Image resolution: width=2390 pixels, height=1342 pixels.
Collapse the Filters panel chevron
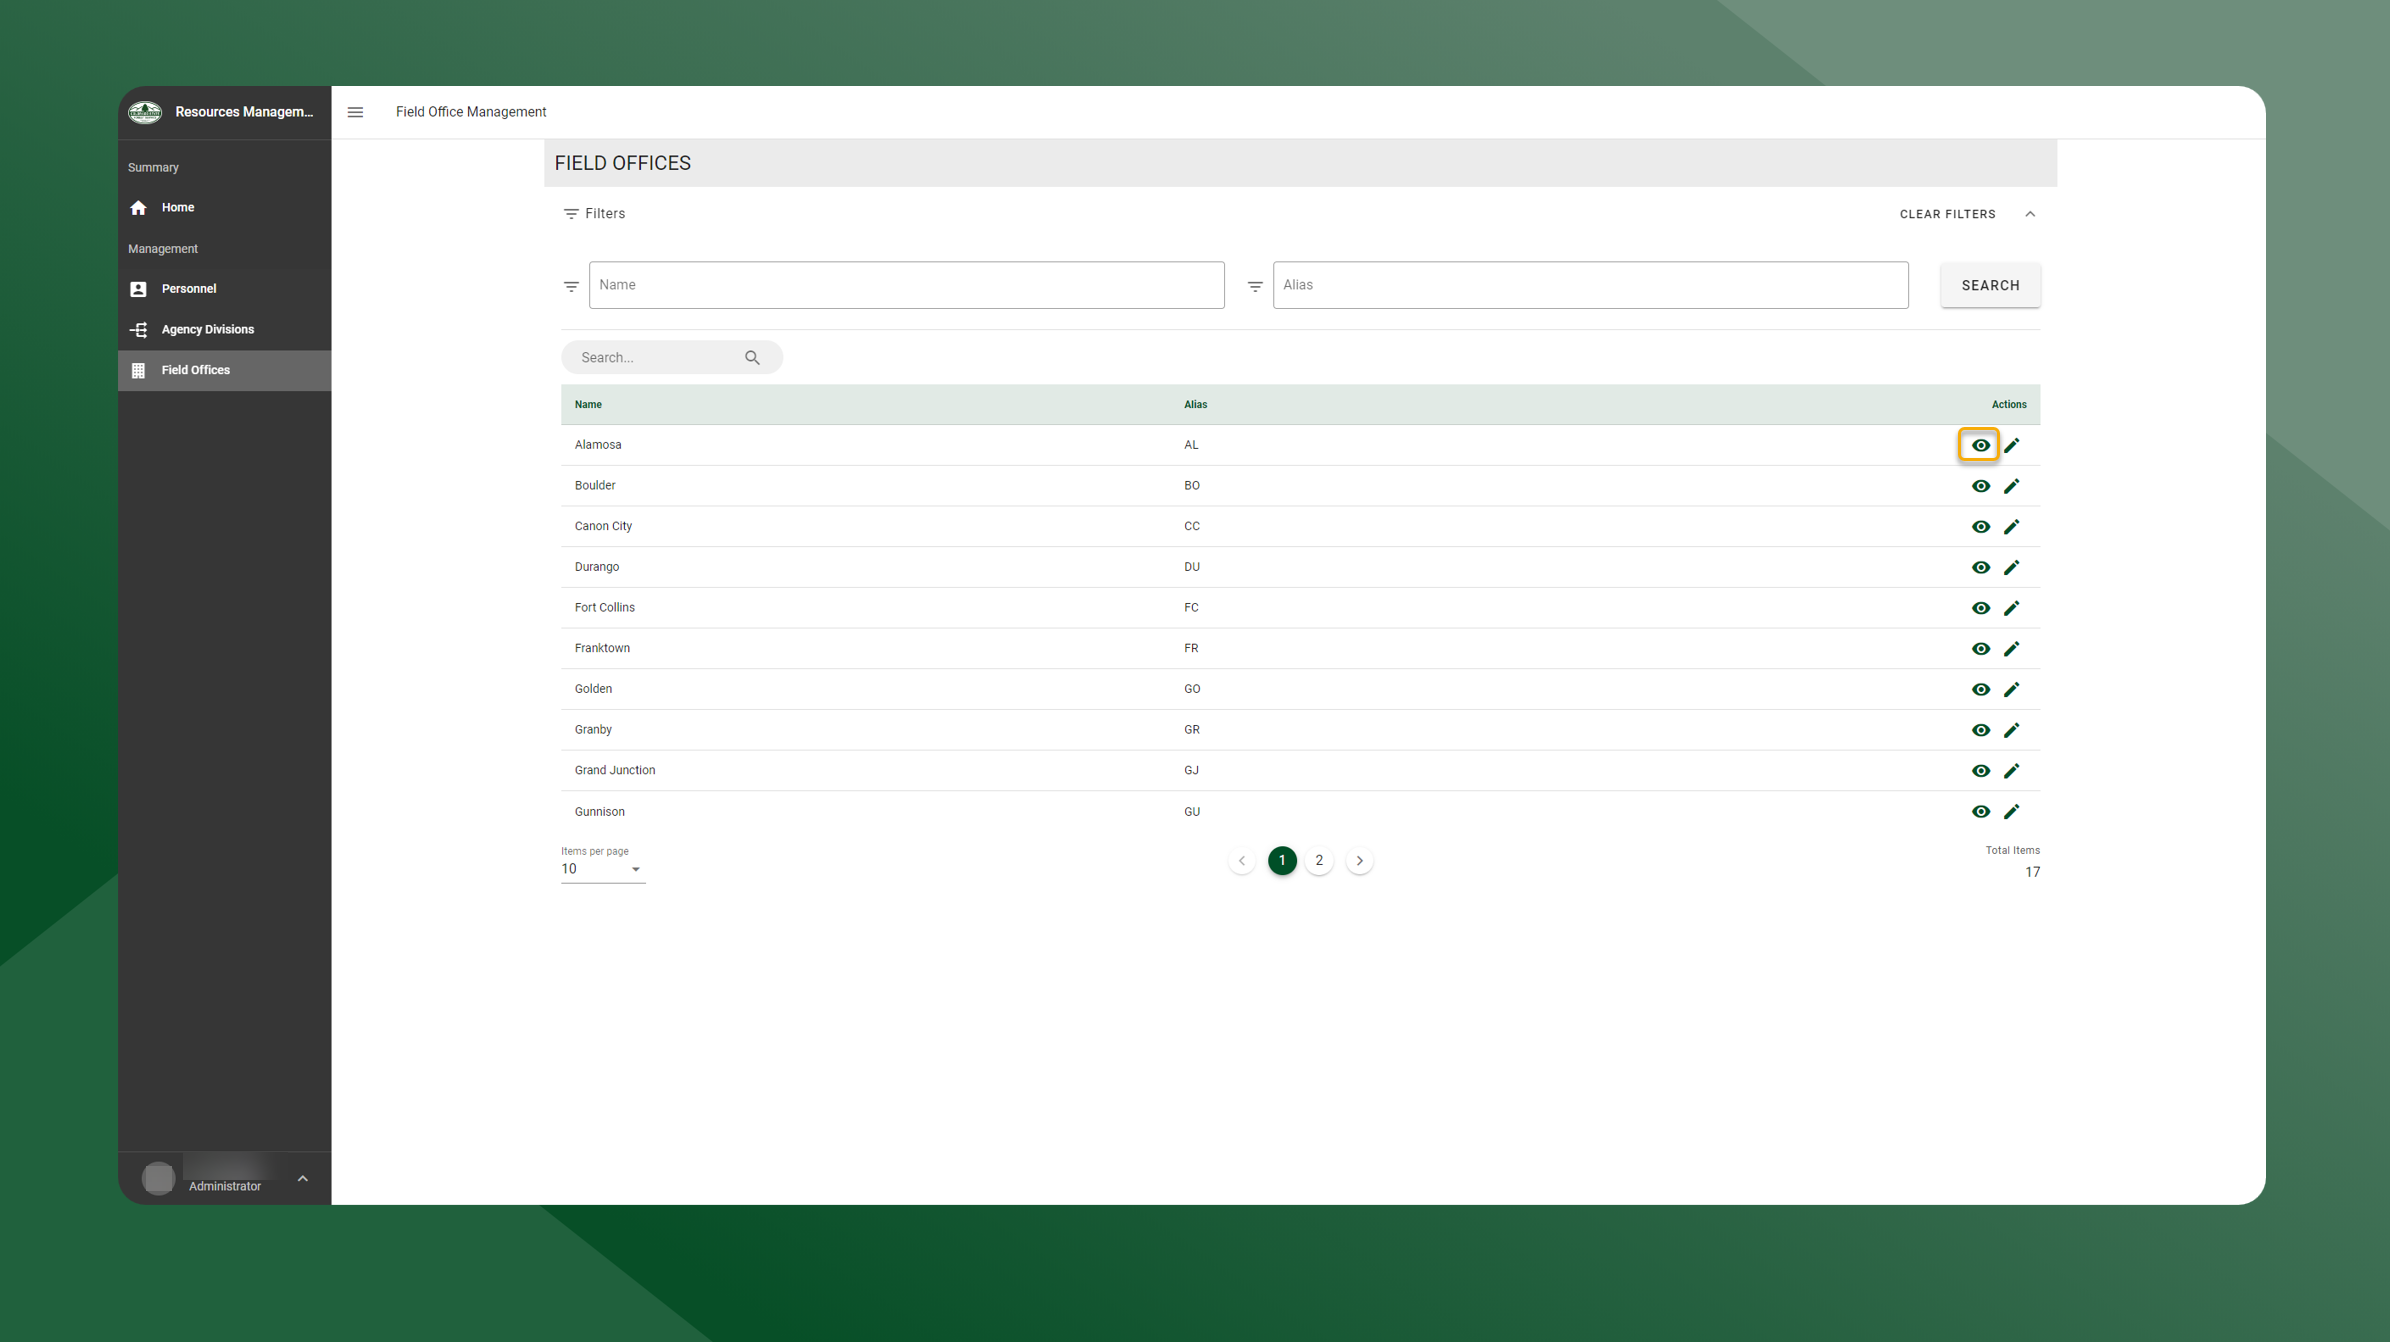[2030, 214]
